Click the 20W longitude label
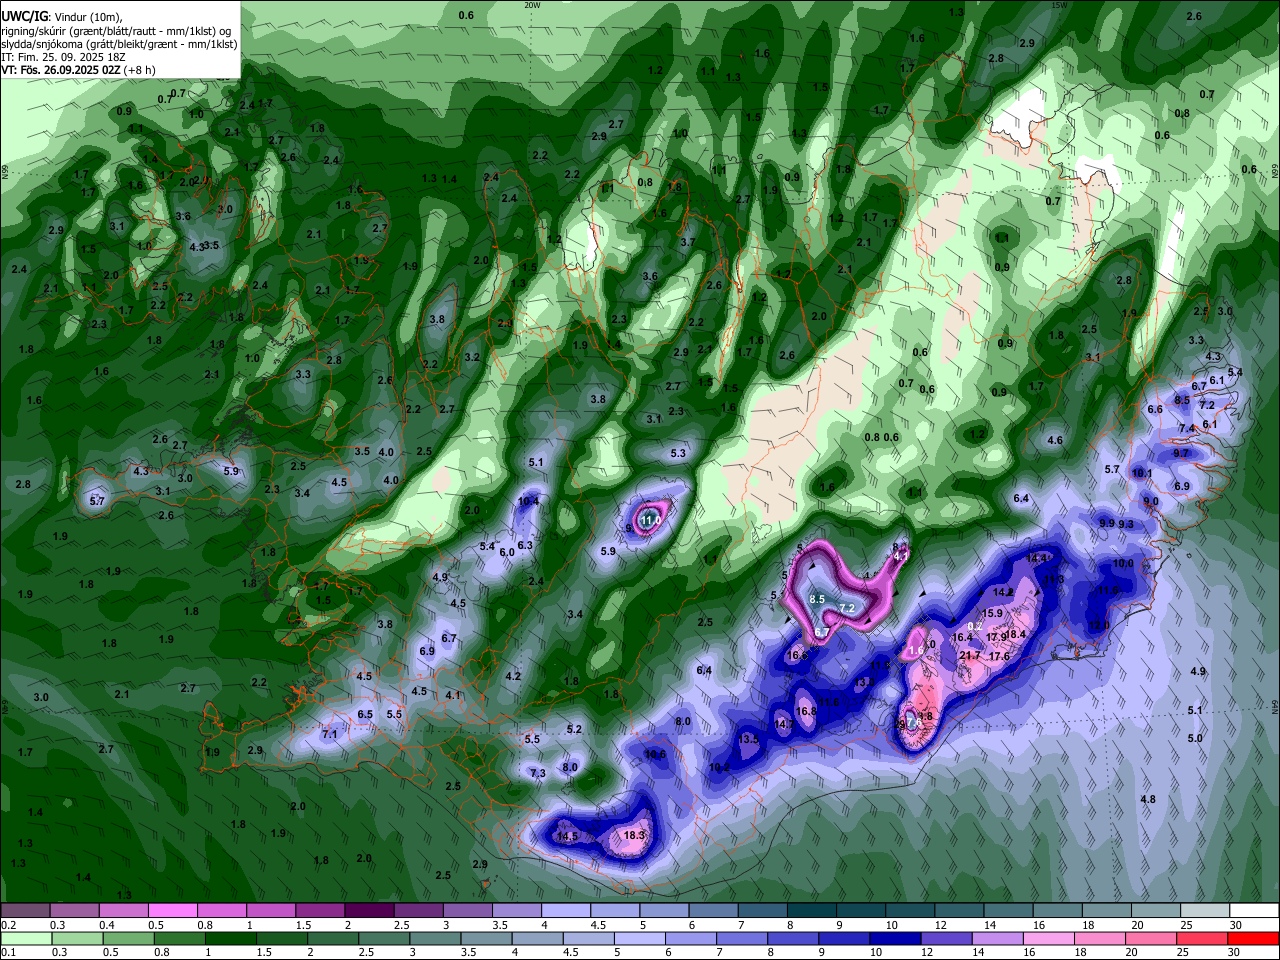This screenshot has width=1280, height=960. click(532, 5)
